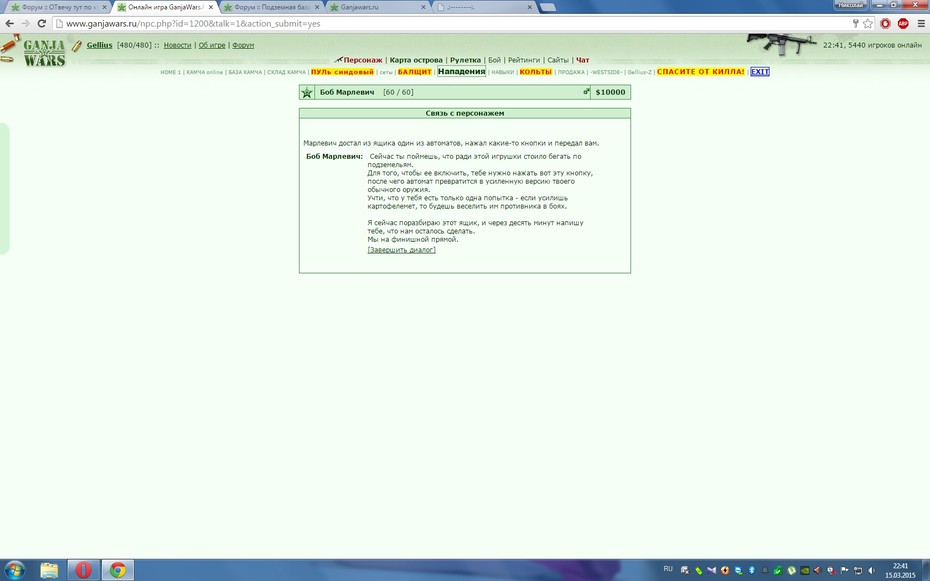Click the Ganja Wars logo
The width and height of the screenshot is (930, 581).
click(44, 52)
